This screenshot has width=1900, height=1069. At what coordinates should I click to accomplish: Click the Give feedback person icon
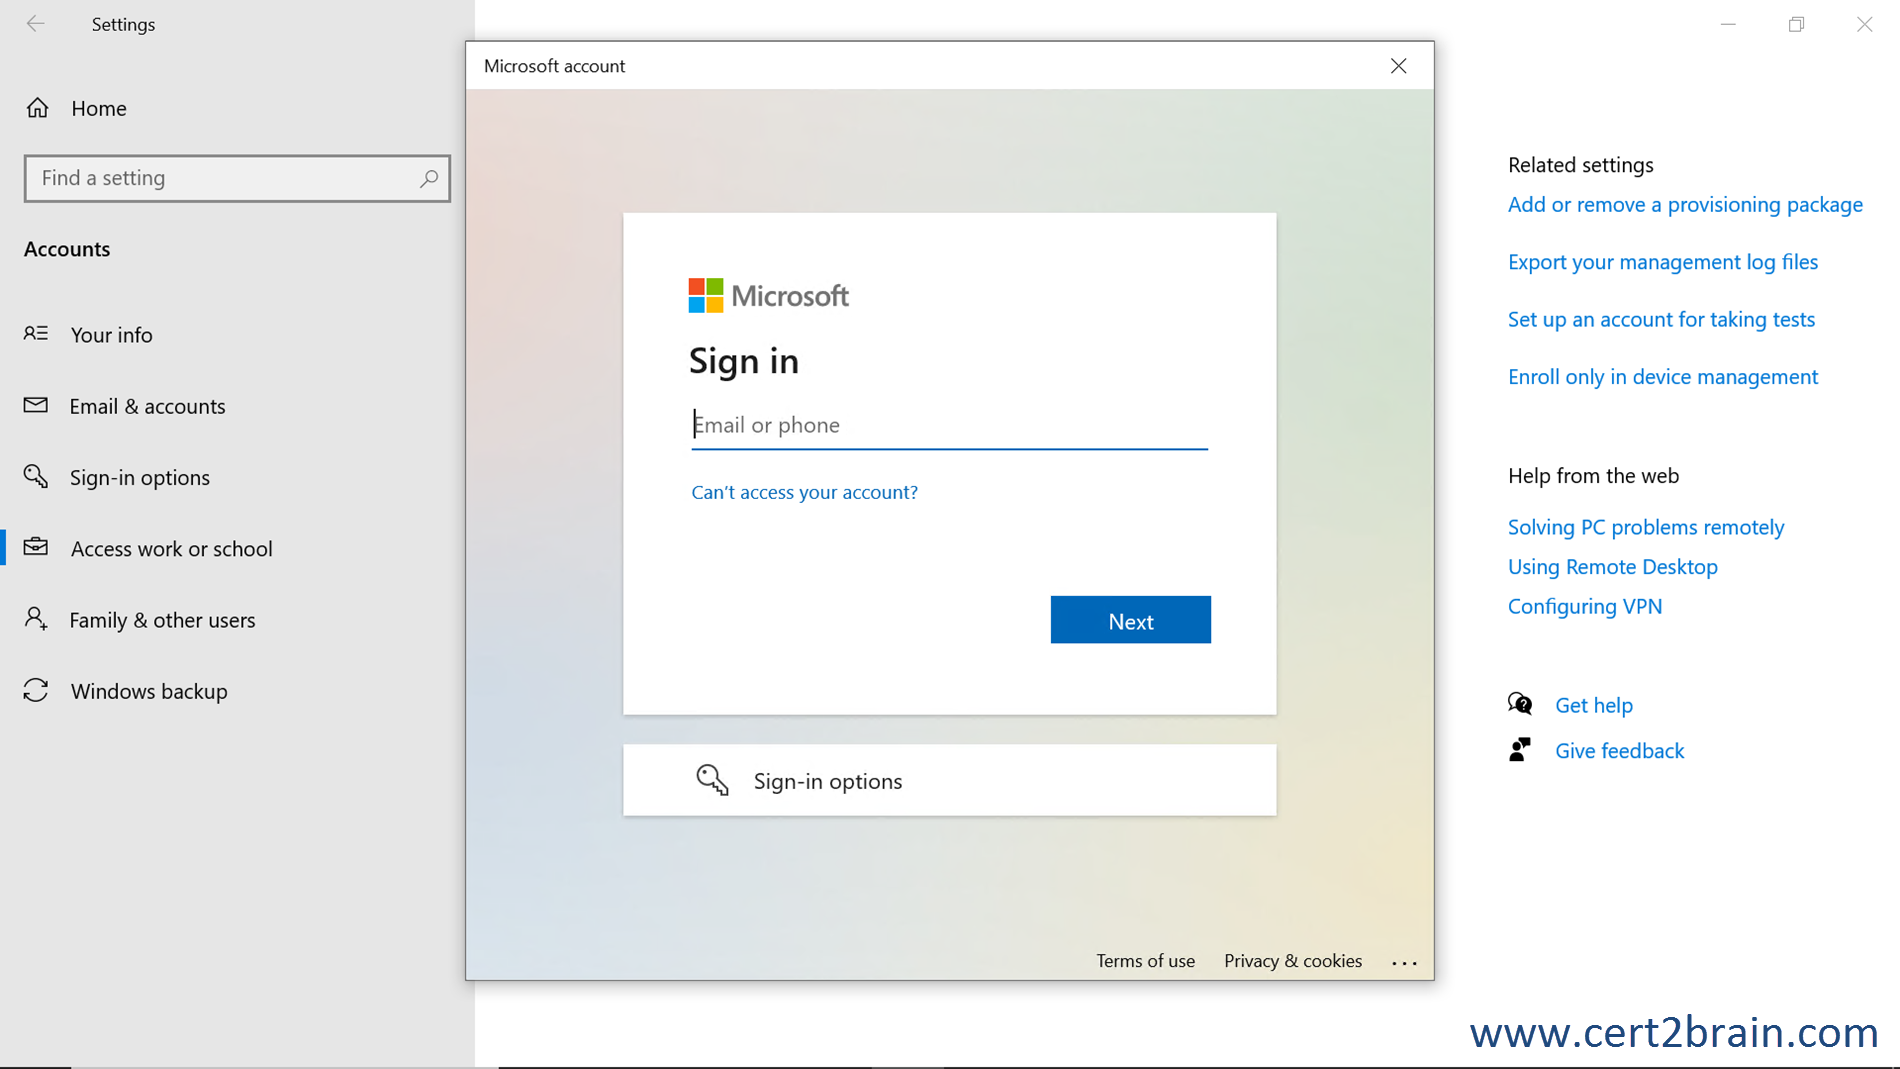1520,750
